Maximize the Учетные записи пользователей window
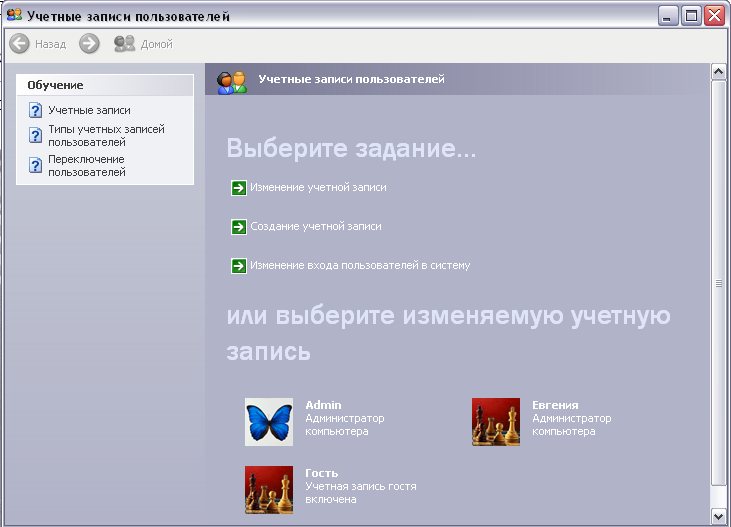Image resolution: width=731 pixels, height=527 pixels. (691, 16)
